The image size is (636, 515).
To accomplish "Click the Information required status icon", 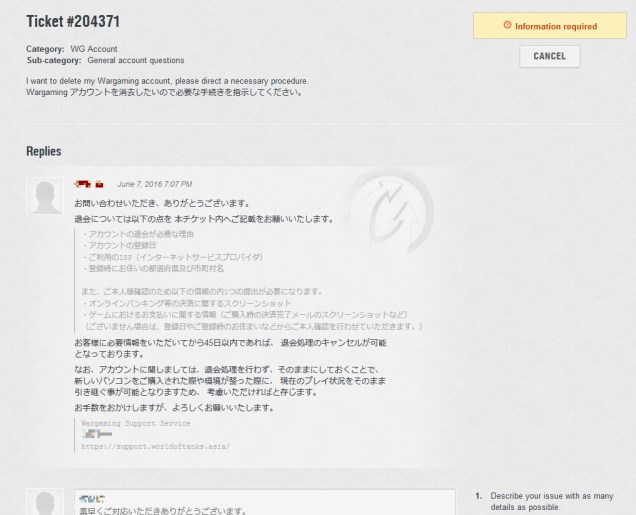I will coord(508,26).
